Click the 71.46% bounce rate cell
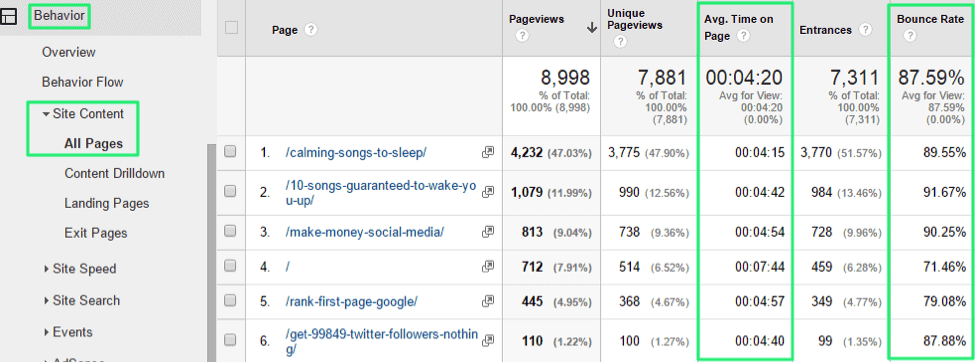The width and height of the screenshot is (975, 363). pos(944,267)
